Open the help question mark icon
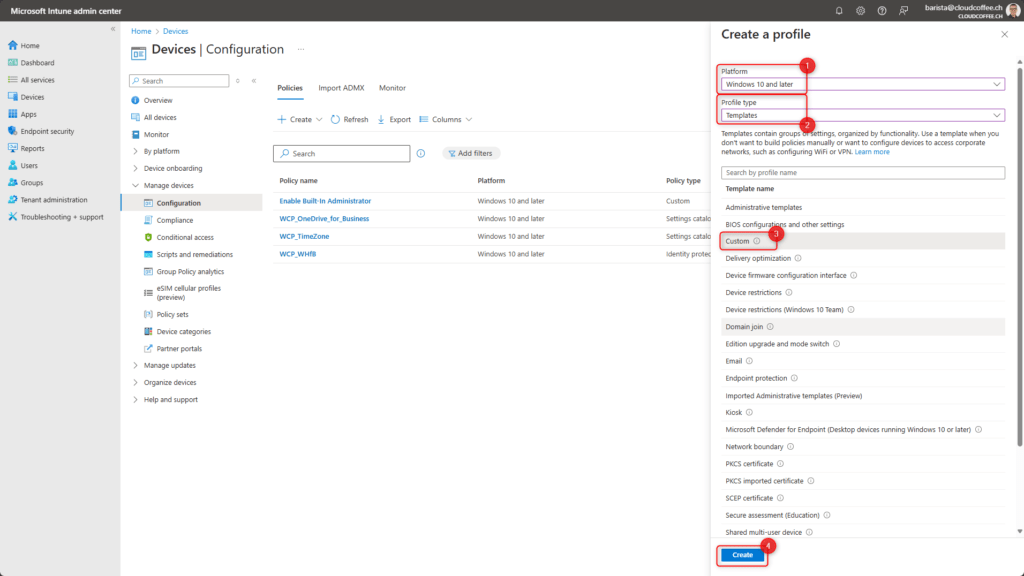The width and height of the screenshot is (1024, 576). pos(882,10)
